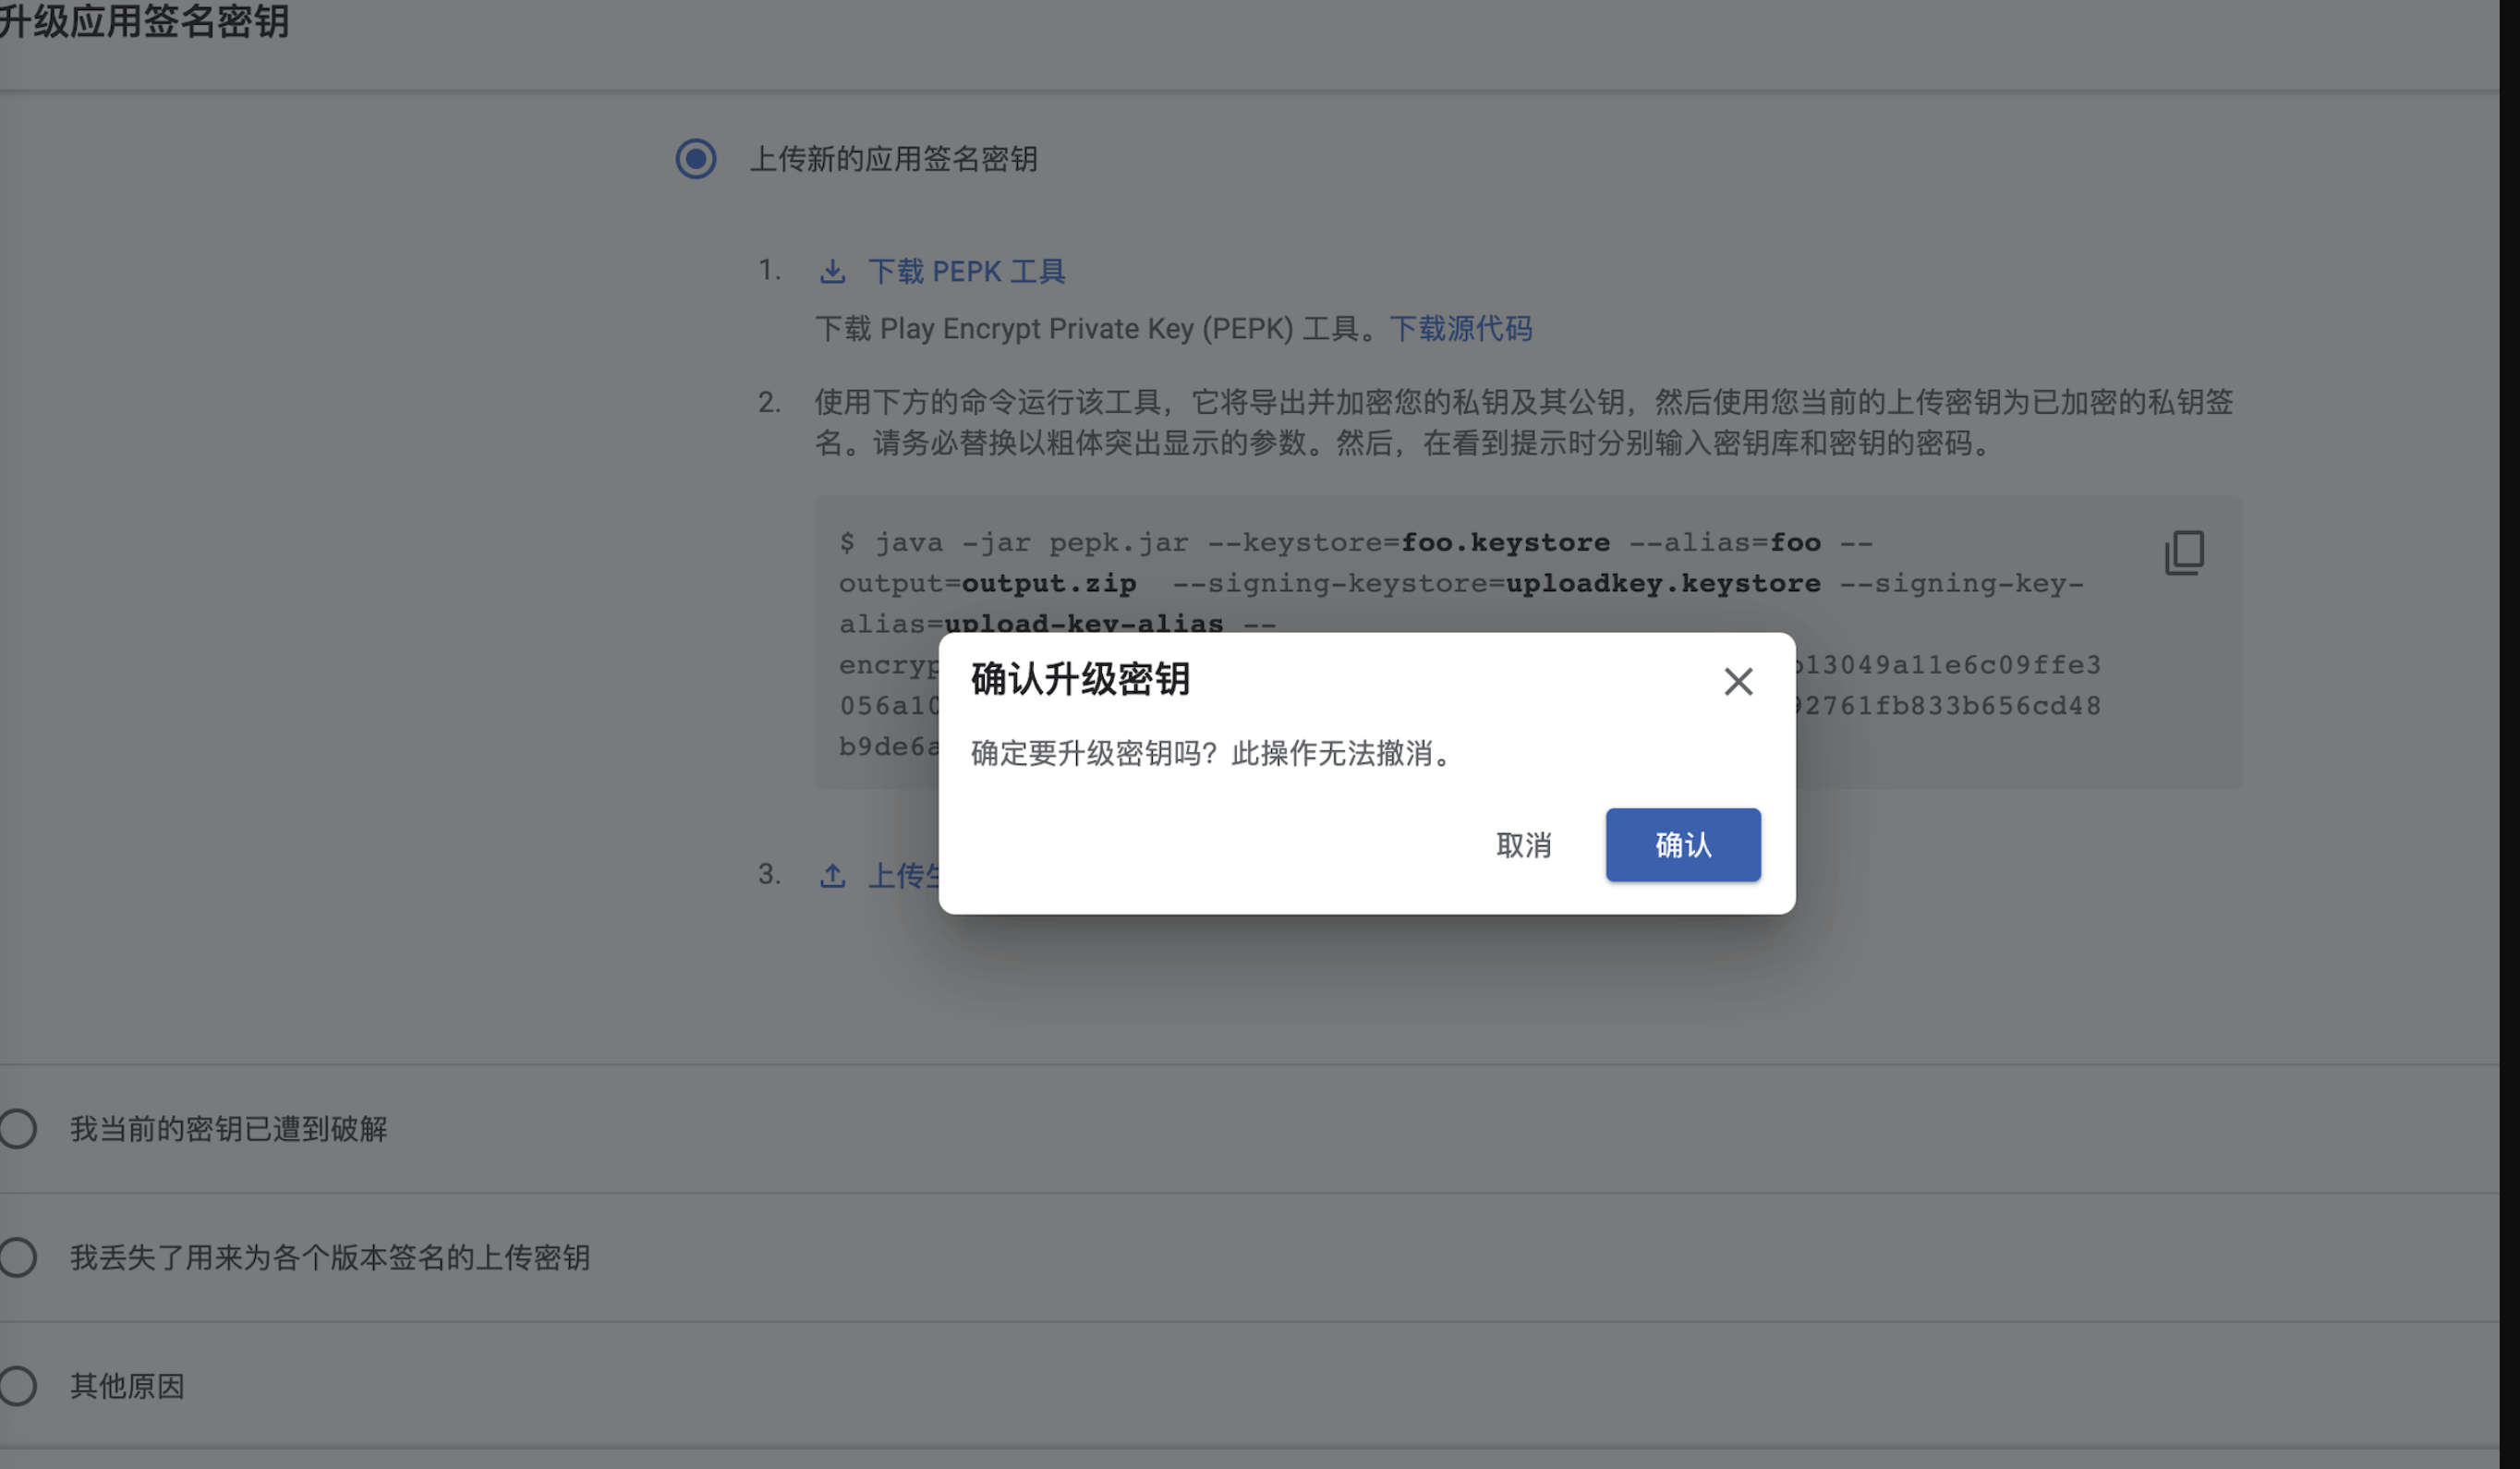Click the upload icon in step 3
The width and height of the screenshot is (2520, 1469).
coord(833,875)
